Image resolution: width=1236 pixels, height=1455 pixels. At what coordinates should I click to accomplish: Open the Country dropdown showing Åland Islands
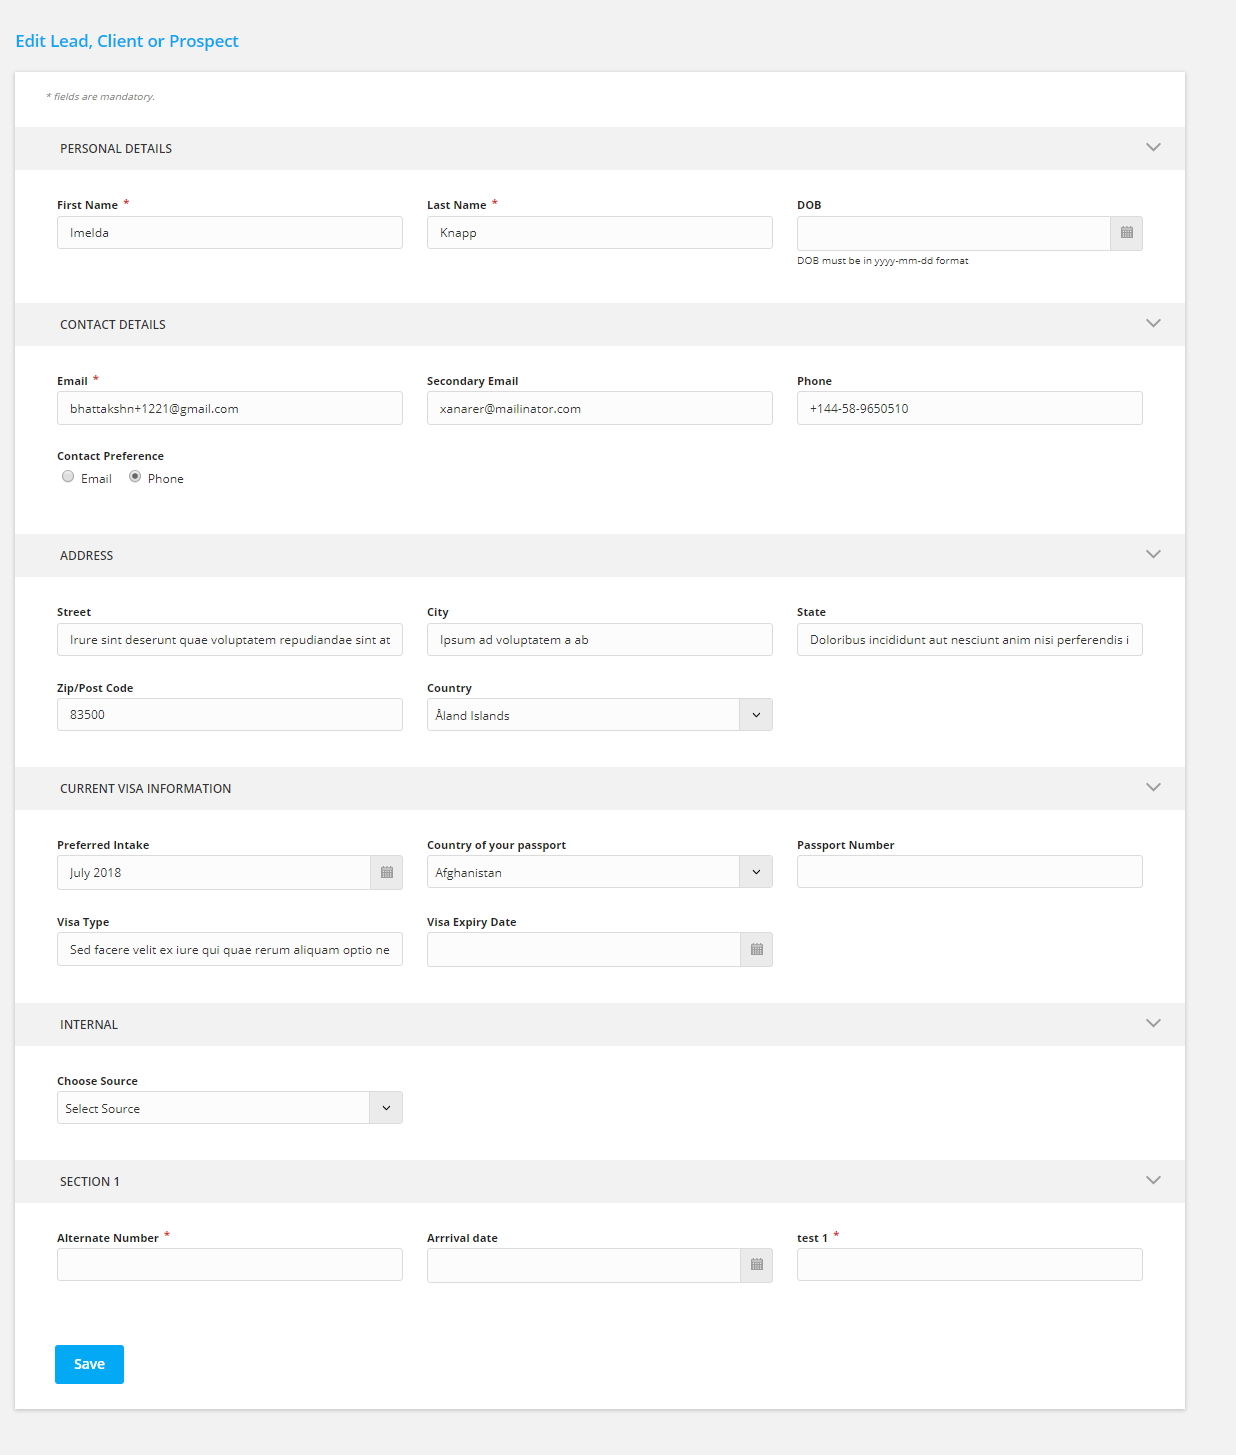coord(600,715)
